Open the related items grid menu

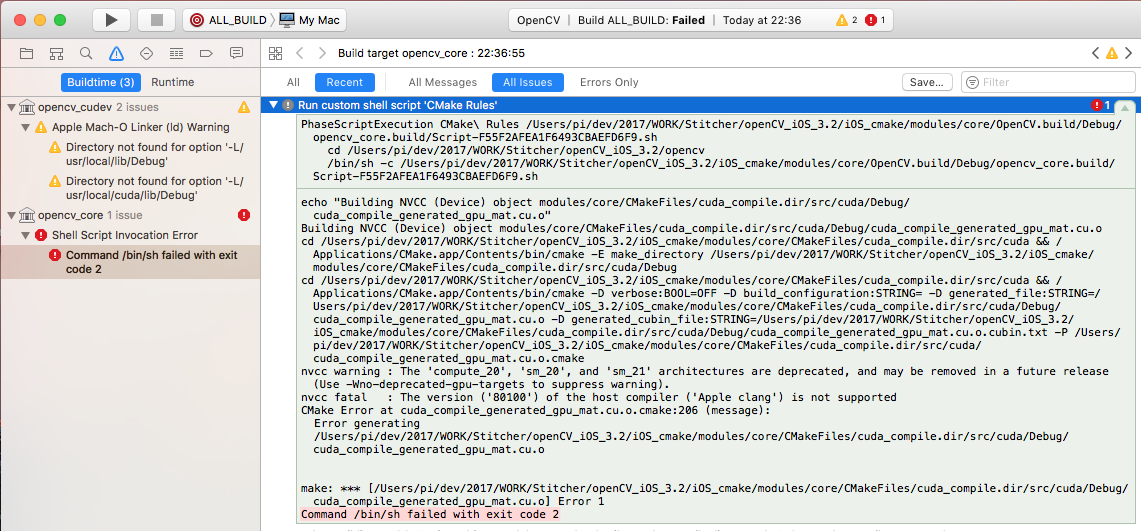275,53
